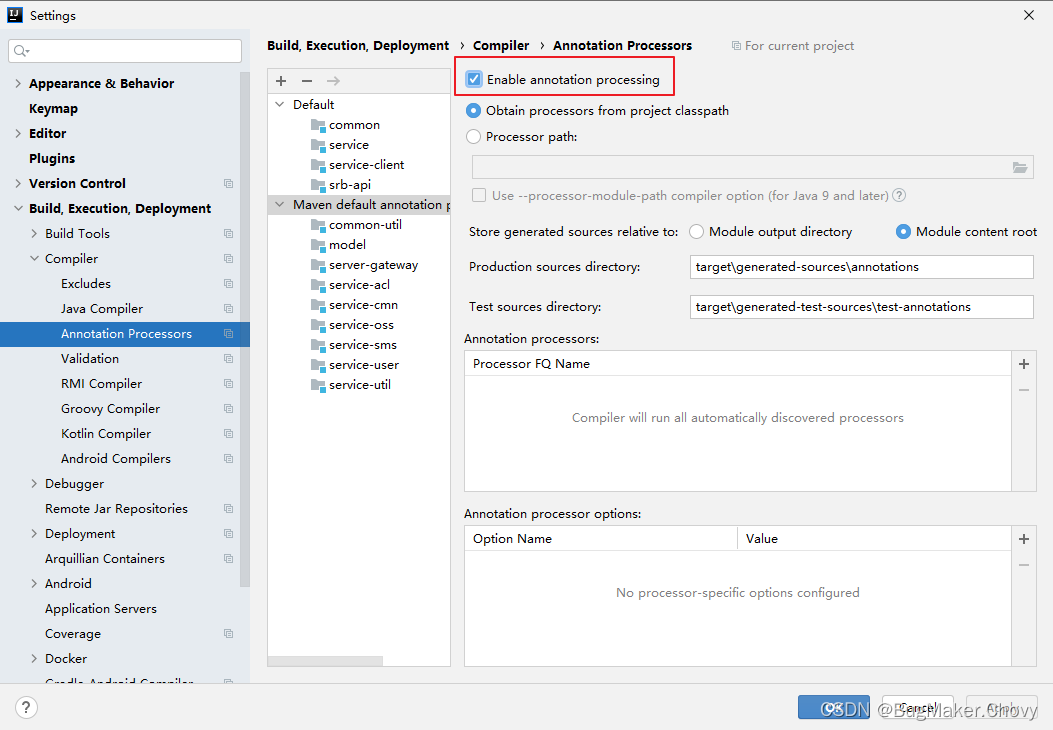
Task: Click project-level icon beside Java Compiler
Action: click(x=228, y=309)
